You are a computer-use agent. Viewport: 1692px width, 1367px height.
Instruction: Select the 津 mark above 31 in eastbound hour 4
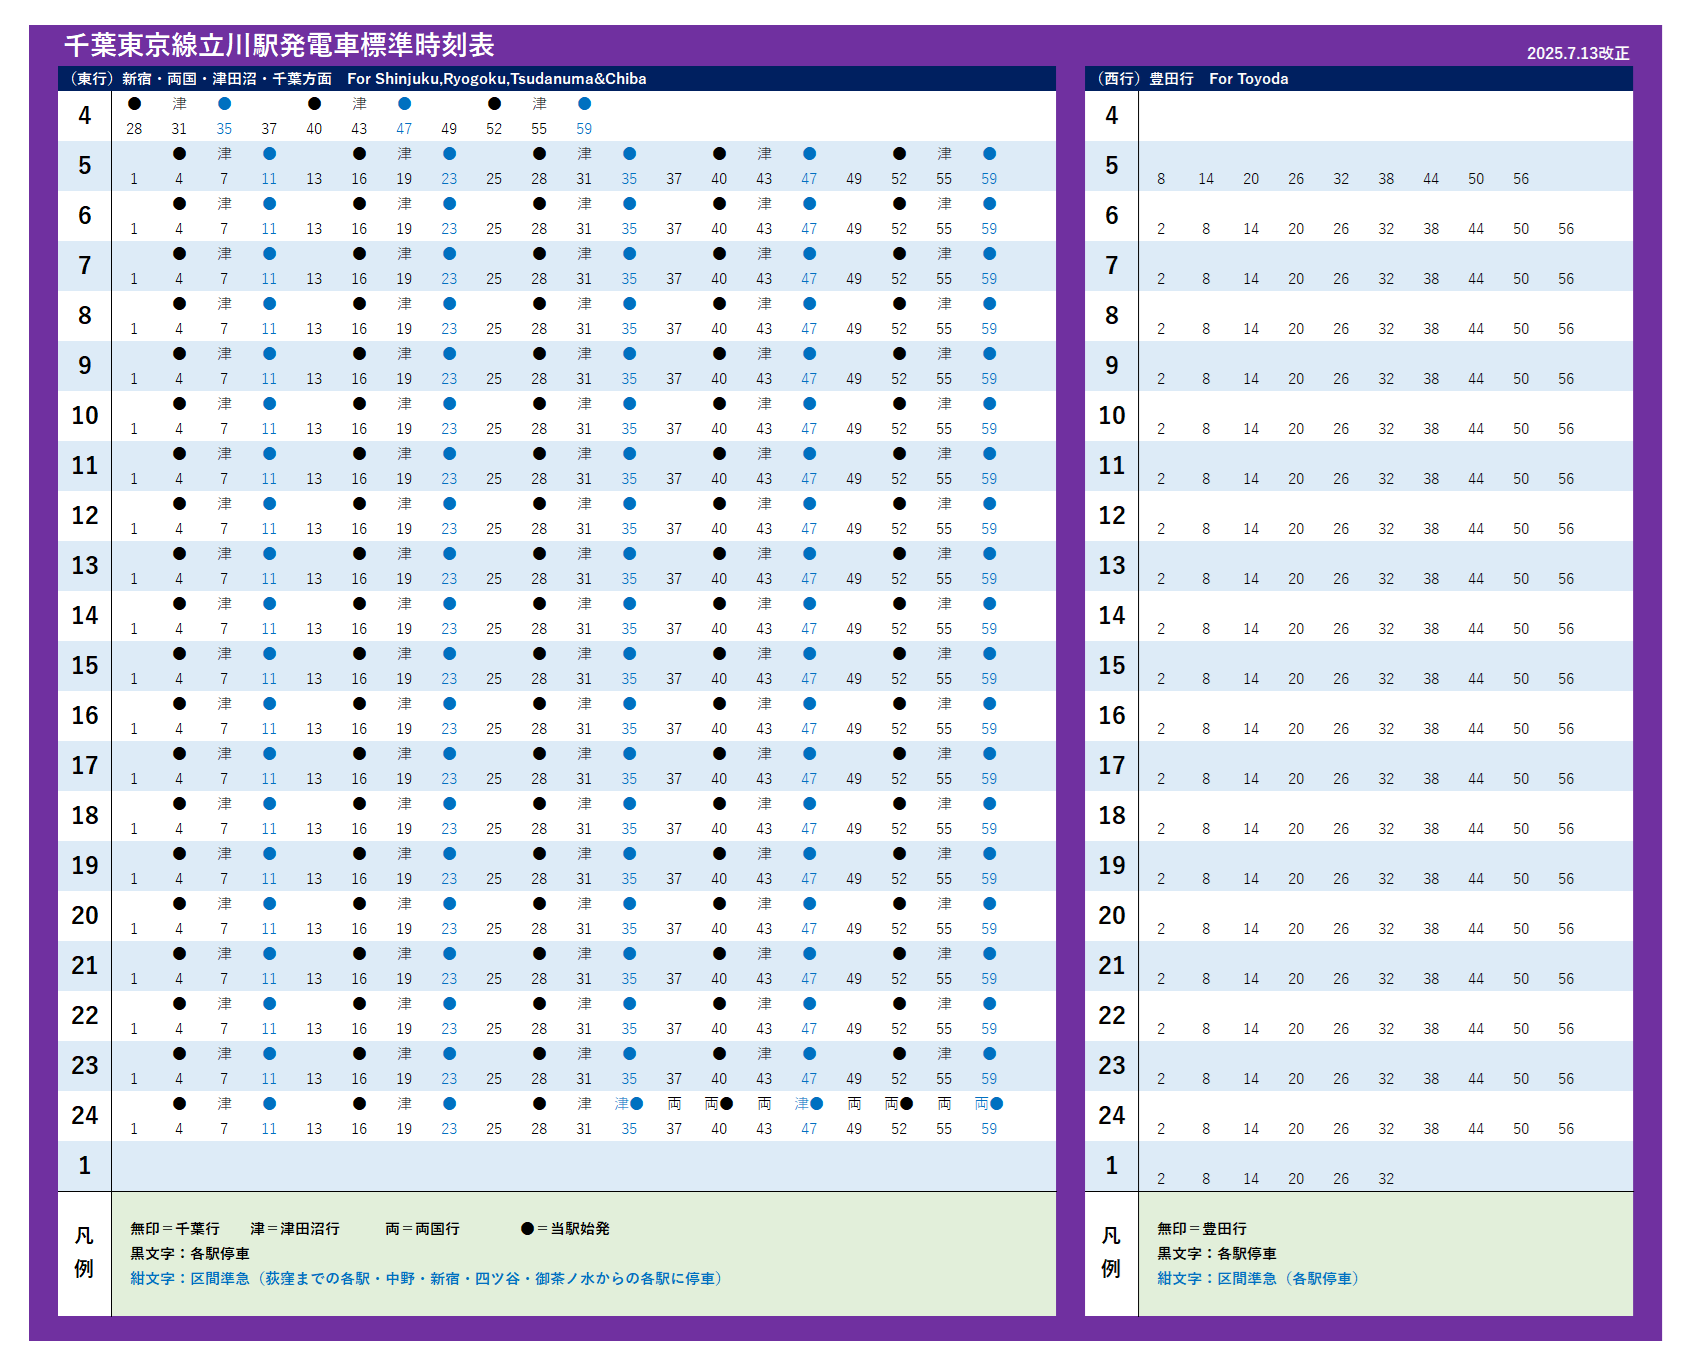pos(179,104)
